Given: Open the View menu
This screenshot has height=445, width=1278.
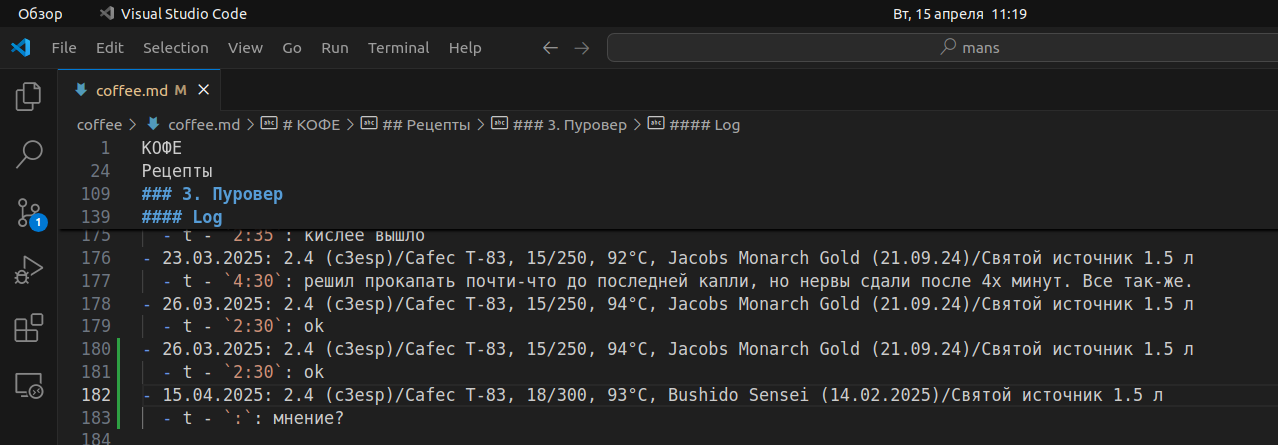Looking at the screenshot, I should (245, 48).
